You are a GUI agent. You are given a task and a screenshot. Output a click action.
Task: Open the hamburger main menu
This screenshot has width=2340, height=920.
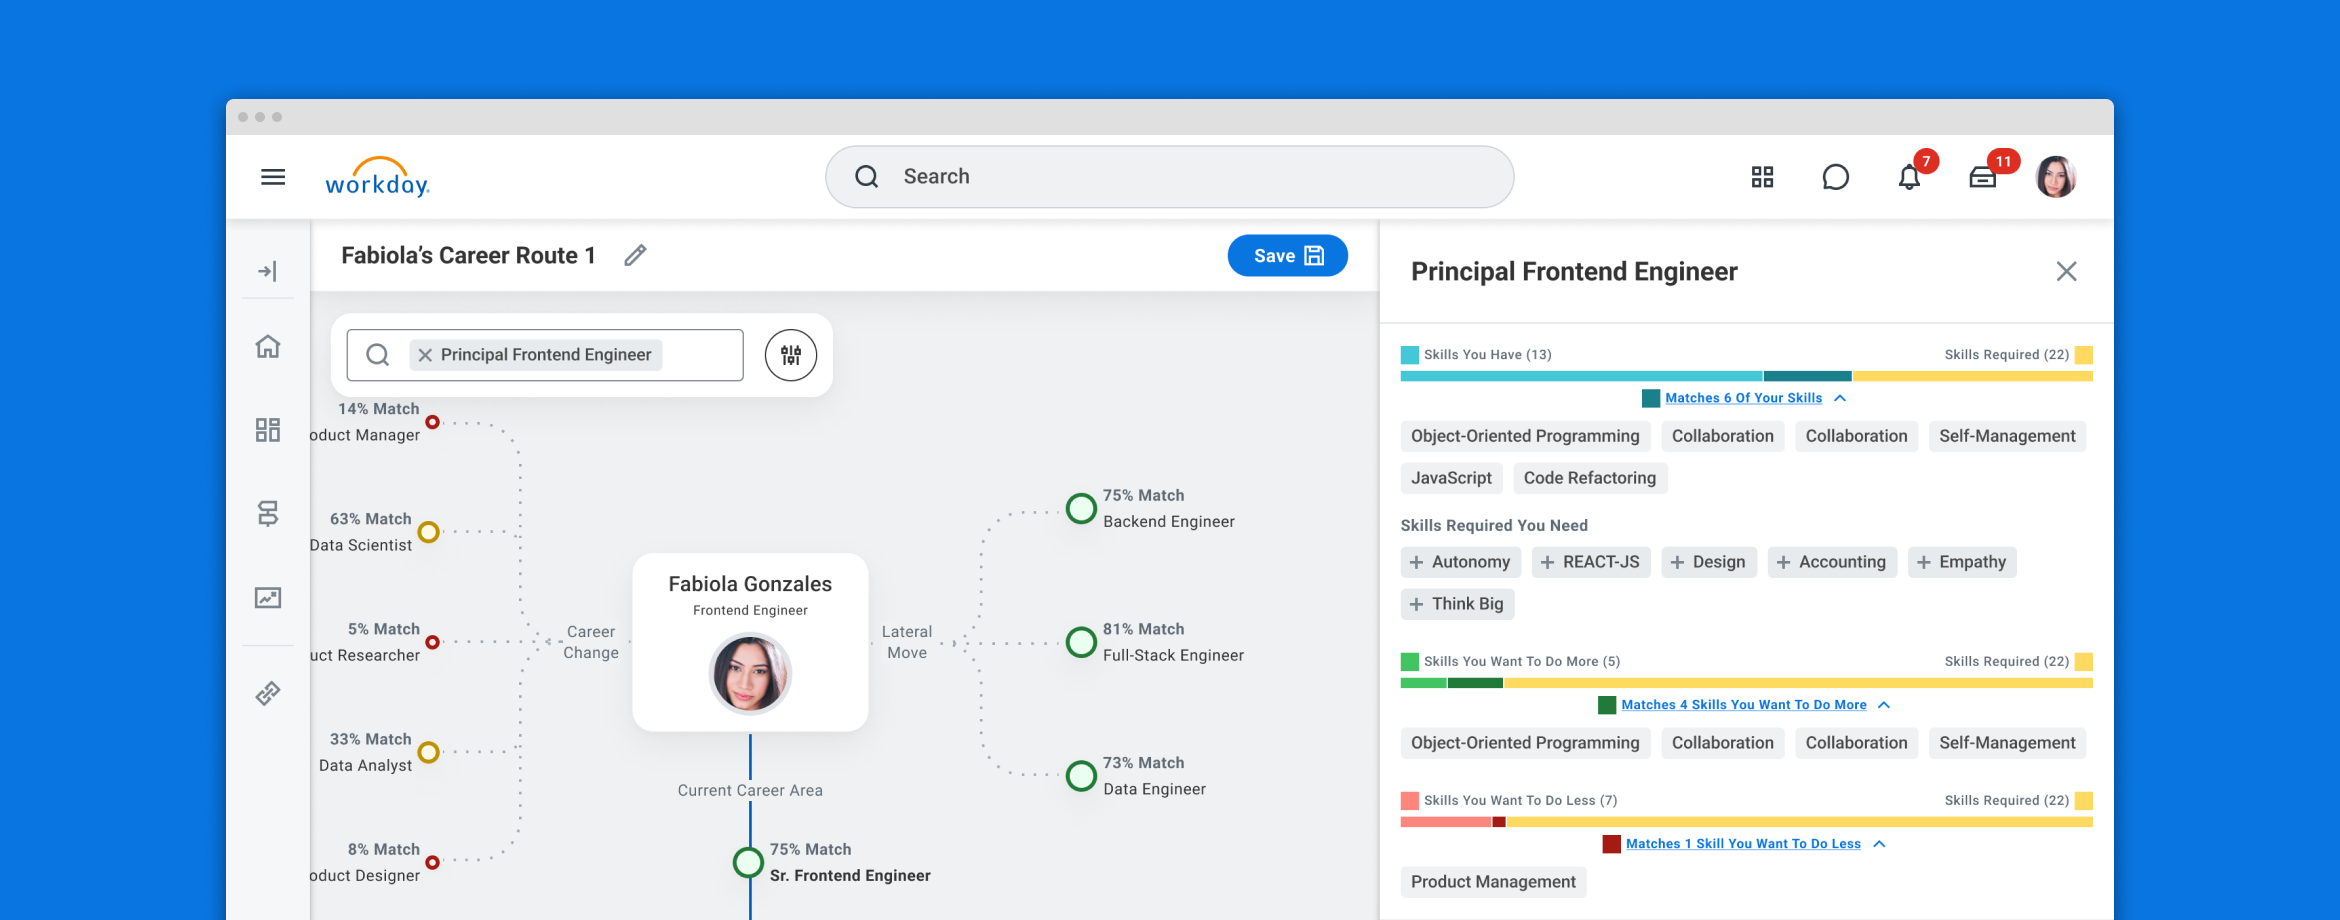pyautogui.click(x=273, y=177)
